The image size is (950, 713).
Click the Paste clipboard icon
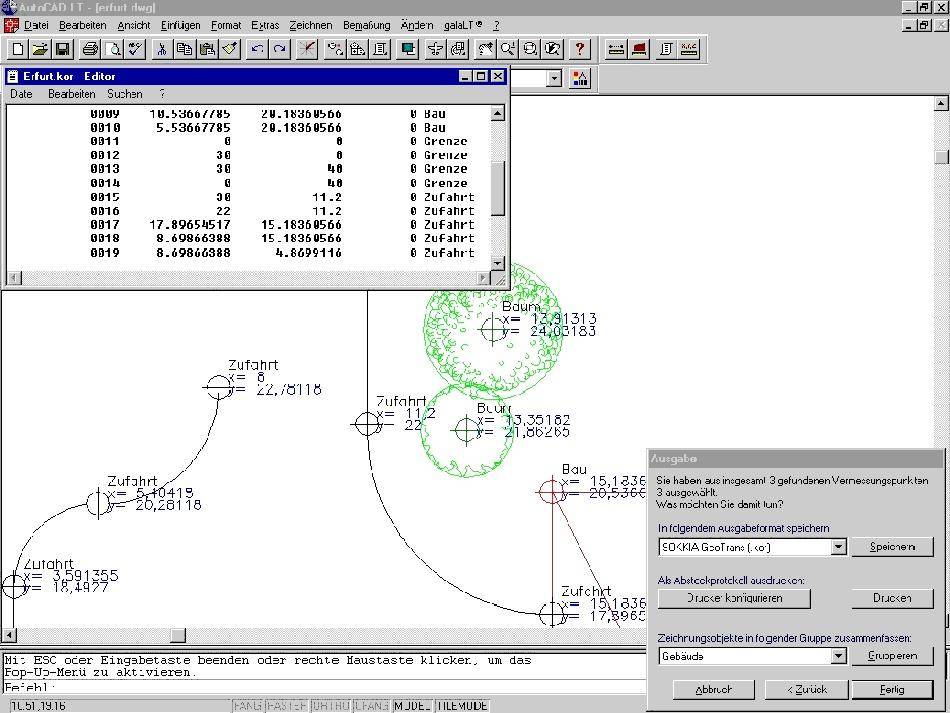pyautogui.click(x=207, y=49)
